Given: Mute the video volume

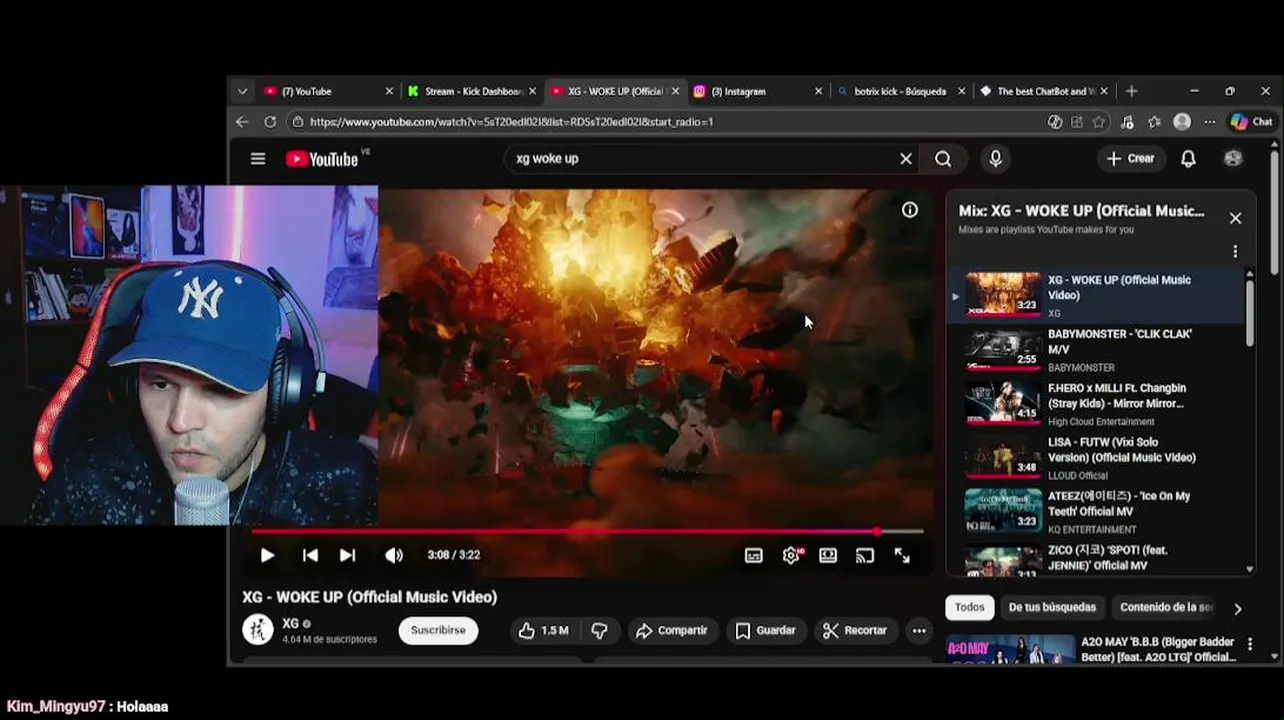Looking at the screenshot, I should tap(394, 555).
